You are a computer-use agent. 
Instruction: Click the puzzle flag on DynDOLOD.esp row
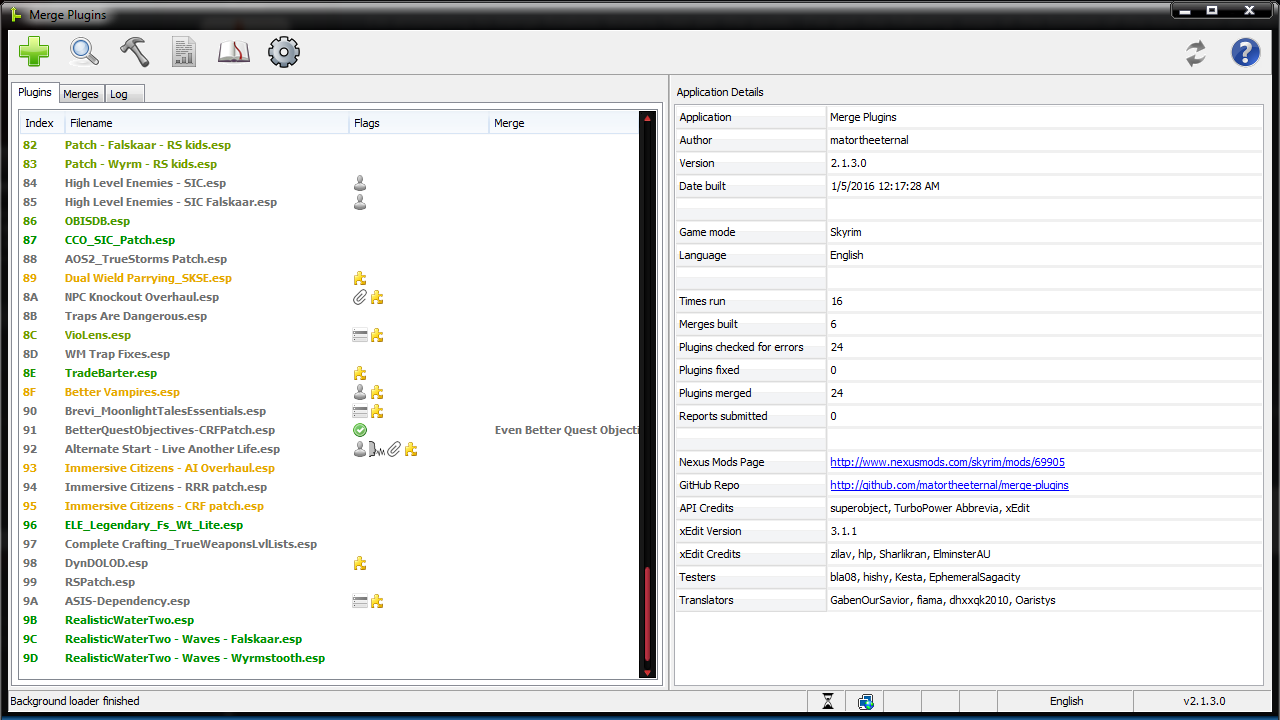tap(360, 563)
